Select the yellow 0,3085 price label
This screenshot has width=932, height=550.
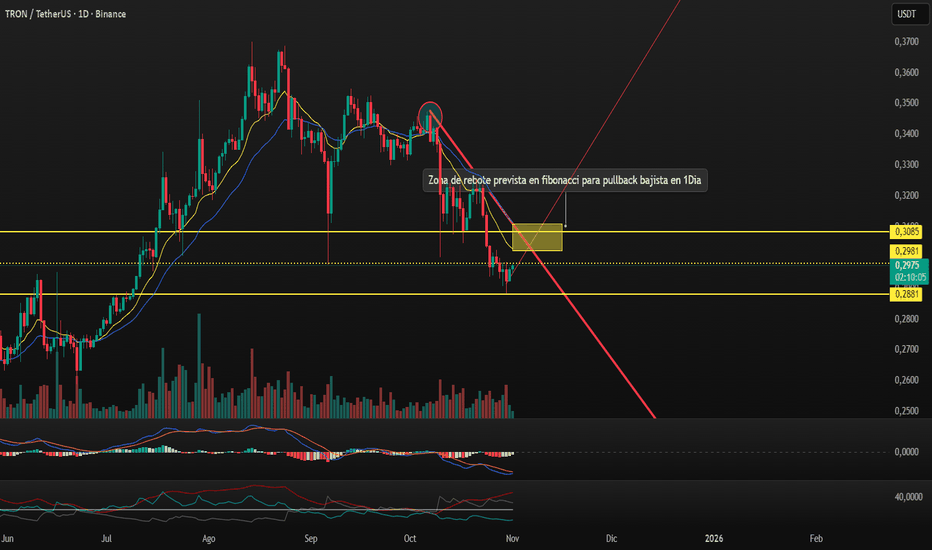[x=906, y=232]
